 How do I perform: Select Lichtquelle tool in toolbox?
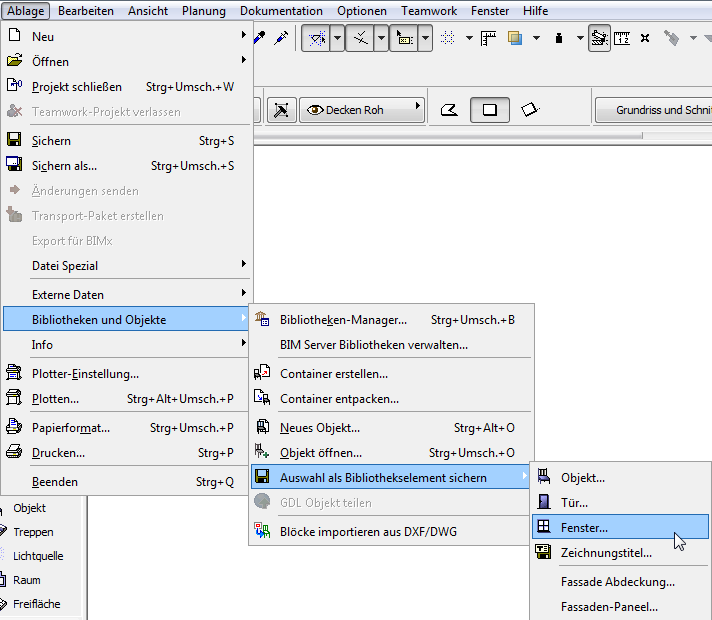[38, 556]
